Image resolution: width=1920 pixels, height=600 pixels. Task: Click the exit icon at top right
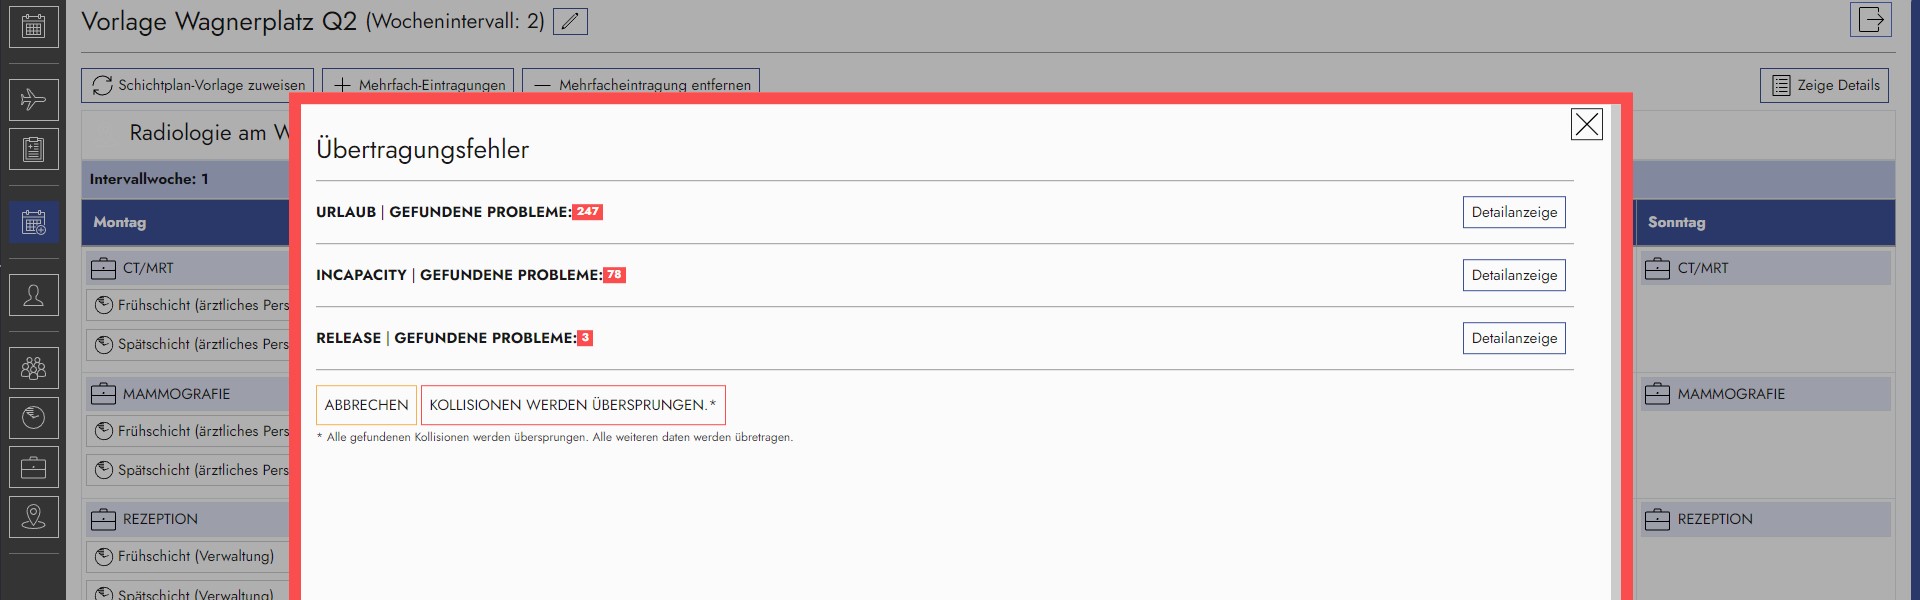click(x=1870, y=20)
